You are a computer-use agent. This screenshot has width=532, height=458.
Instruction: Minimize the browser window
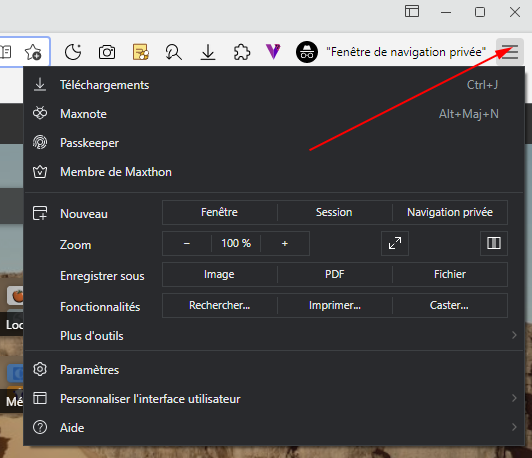[x=446, y=12]
